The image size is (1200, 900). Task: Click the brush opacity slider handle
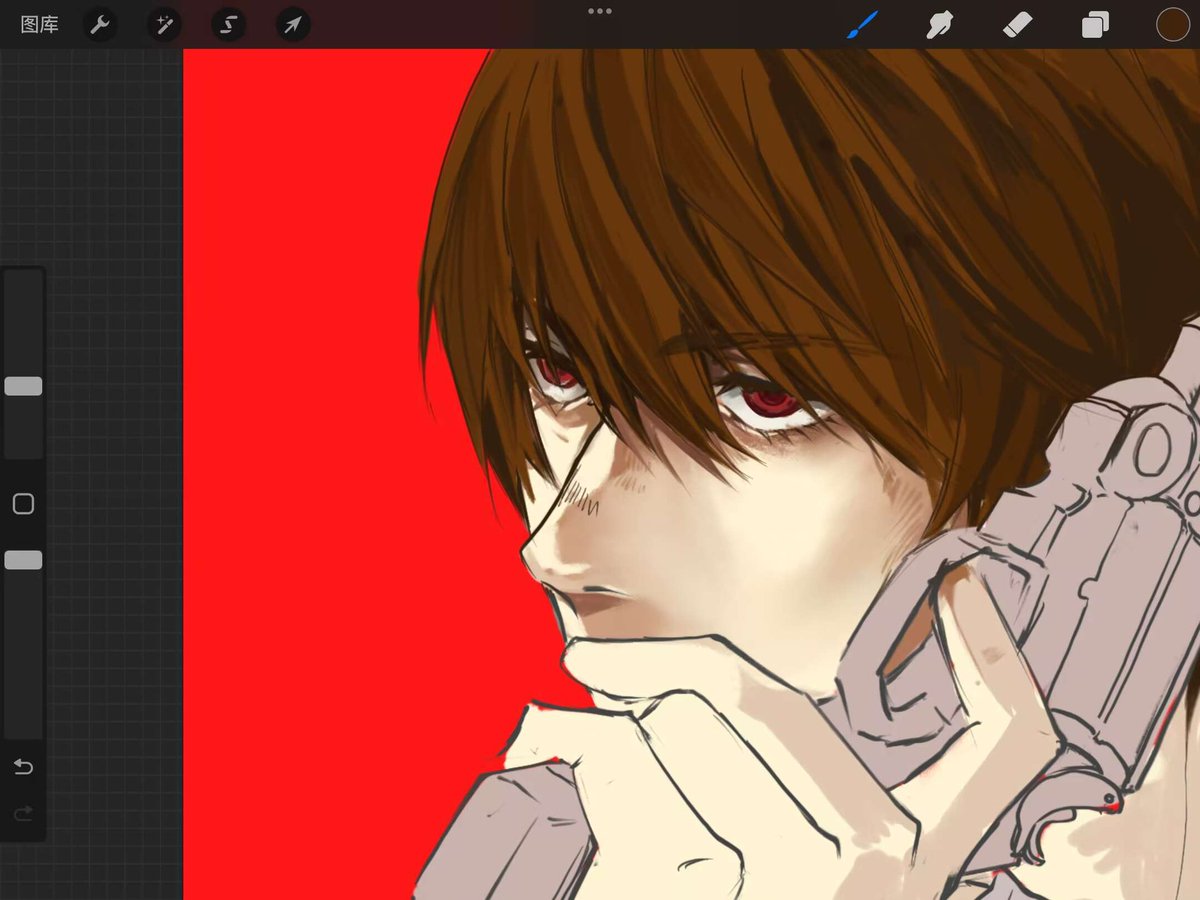[23, 560]
